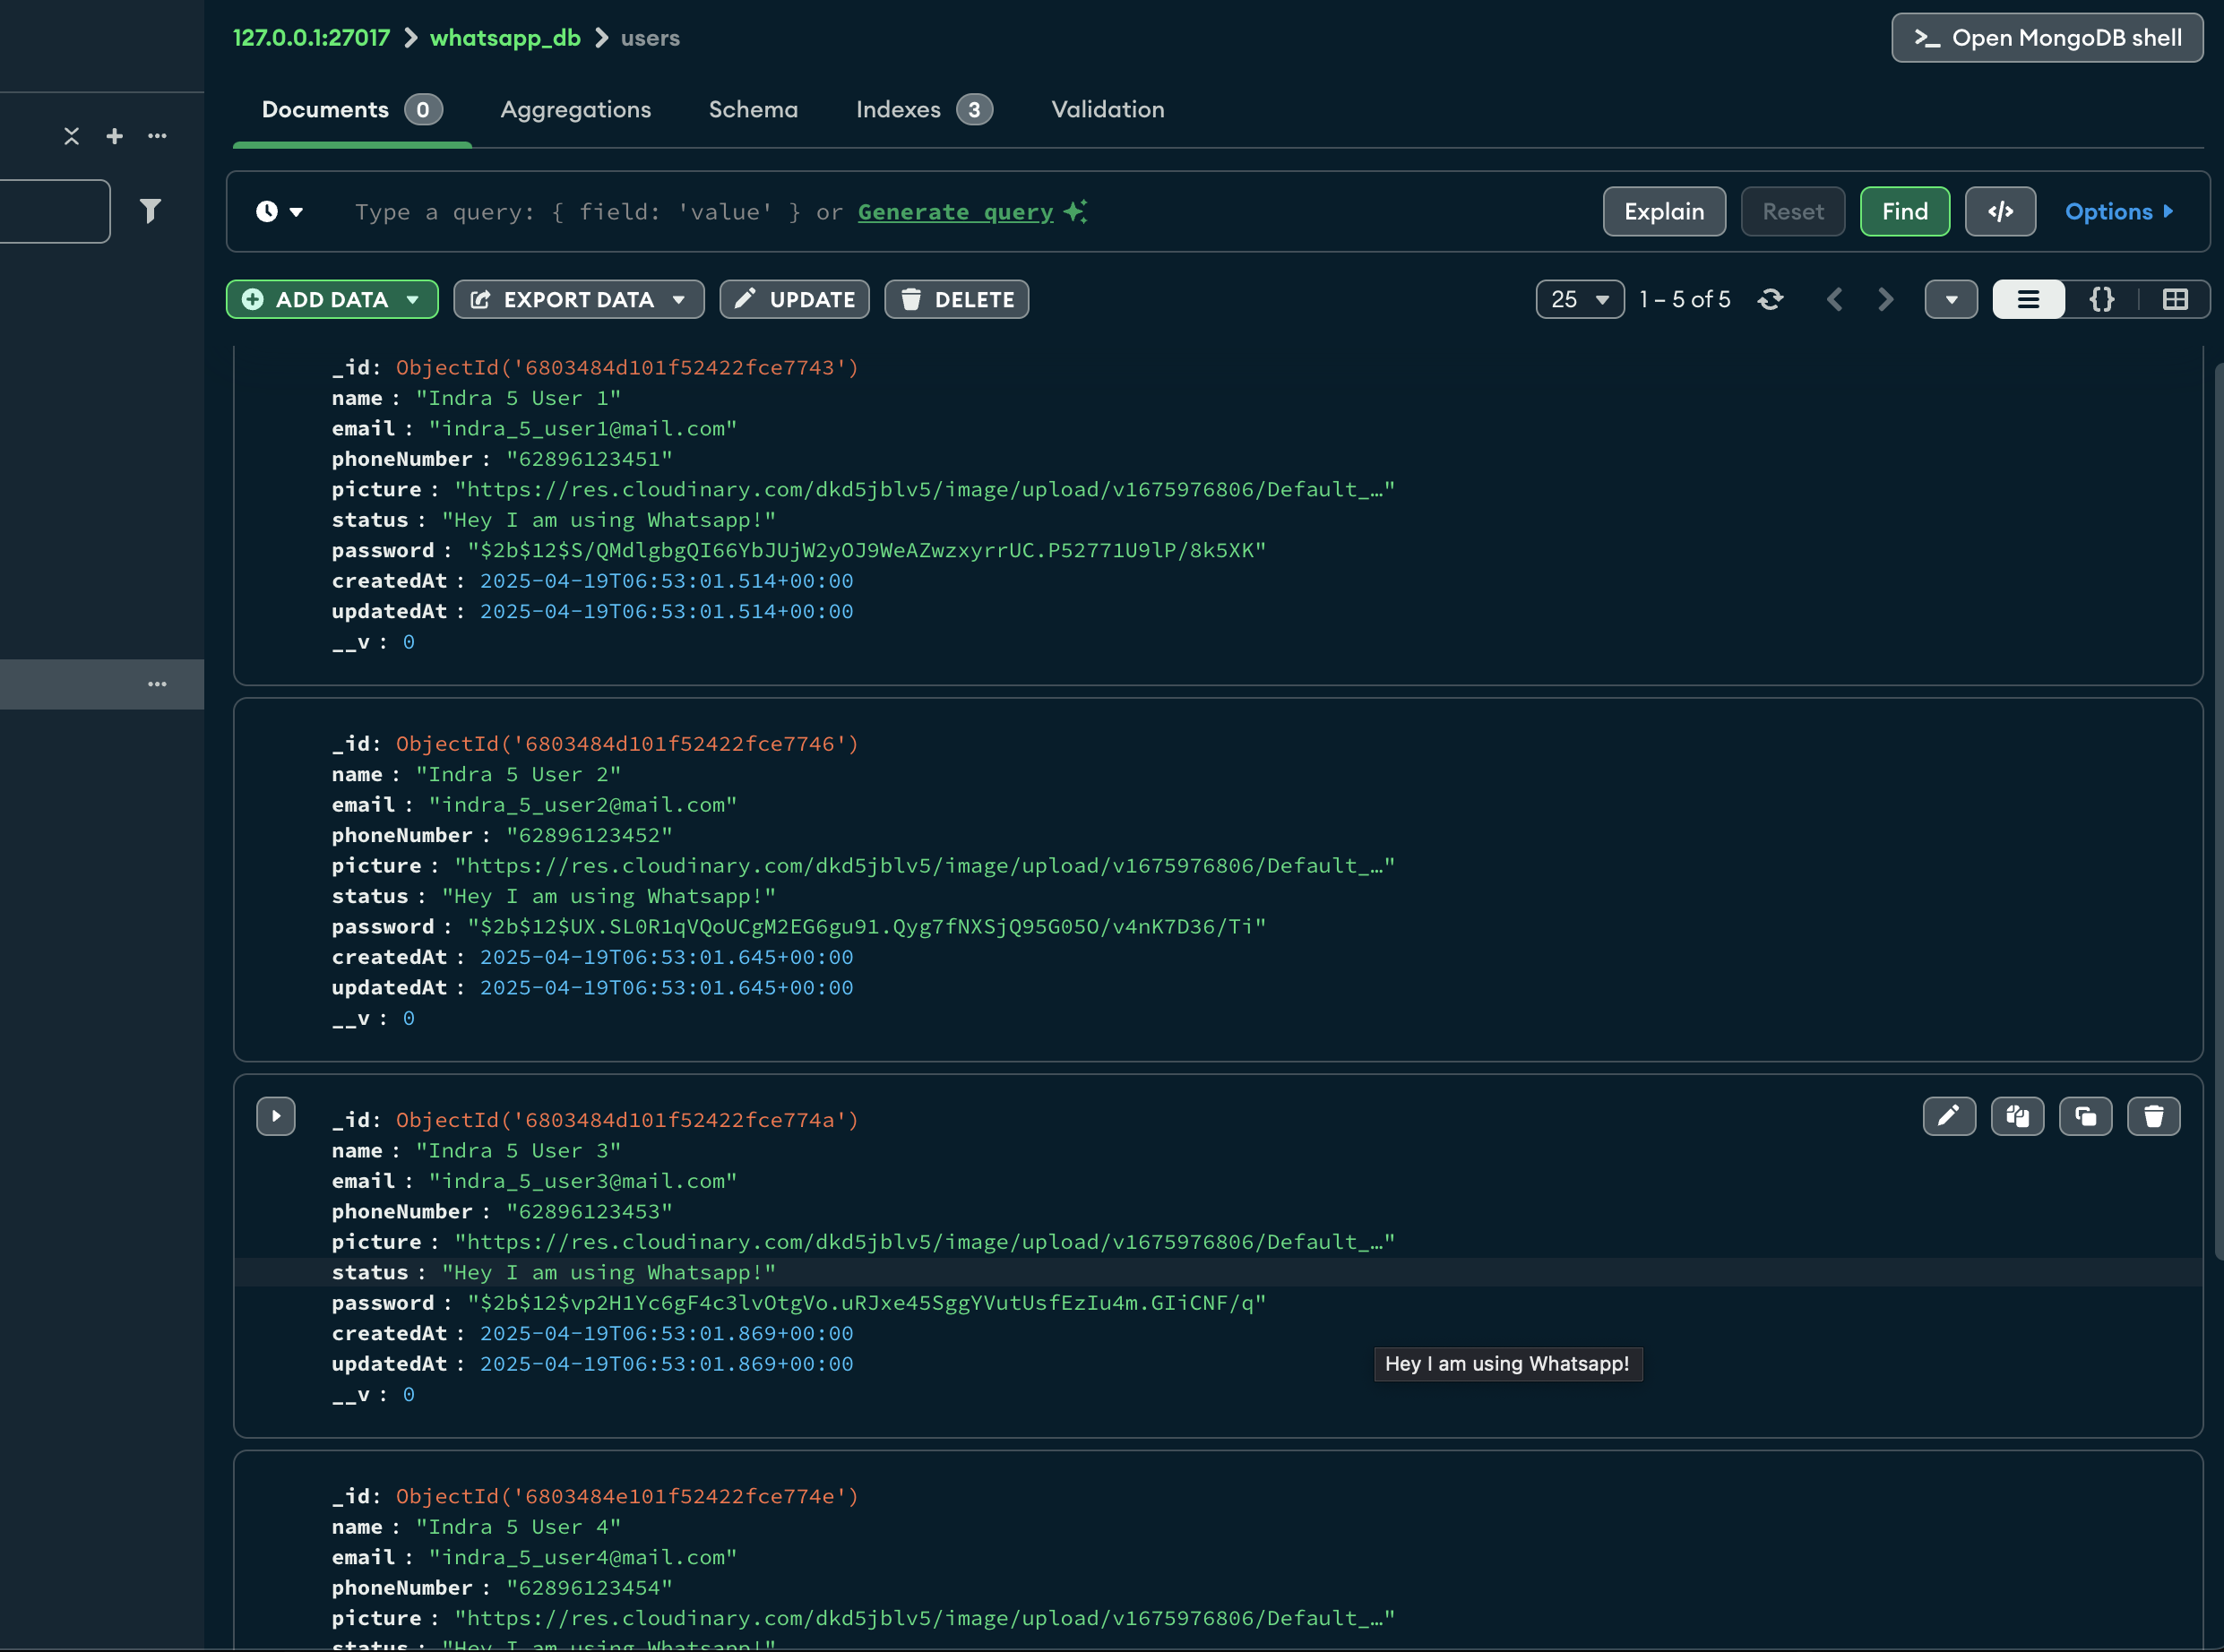Screen dimensions: 2224x1652
Task: Click the Find button
Action: point(1904,211)
